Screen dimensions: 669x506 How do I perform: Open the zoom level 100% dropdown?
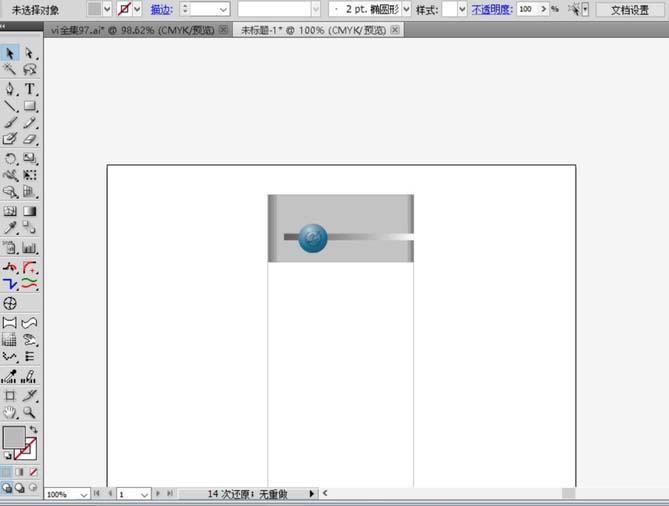coord(84,494)
